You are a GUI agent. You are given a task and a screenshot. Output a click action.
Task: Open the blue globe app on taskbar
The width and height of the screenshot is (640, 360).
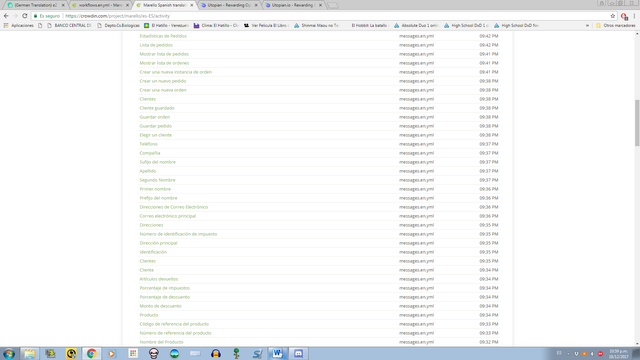coord(174,353)
